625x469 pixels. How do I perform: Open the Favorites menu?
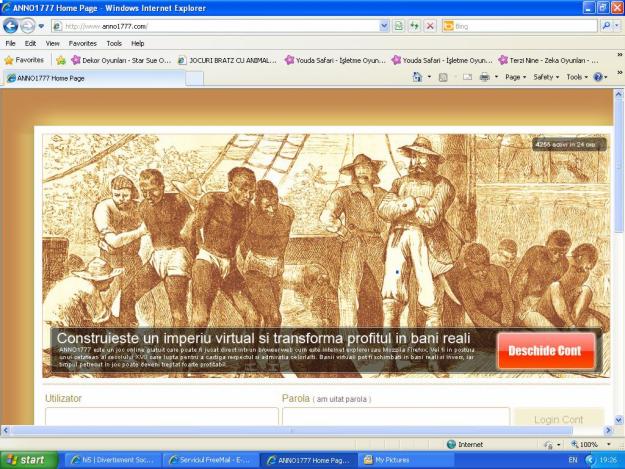click(x=83, y=43)
